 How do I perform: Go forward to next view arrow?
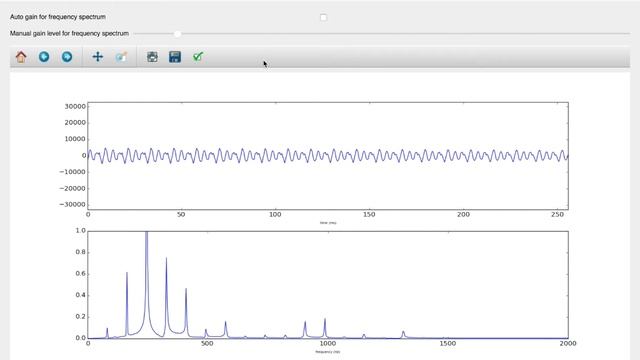click(x=67, y=57)
